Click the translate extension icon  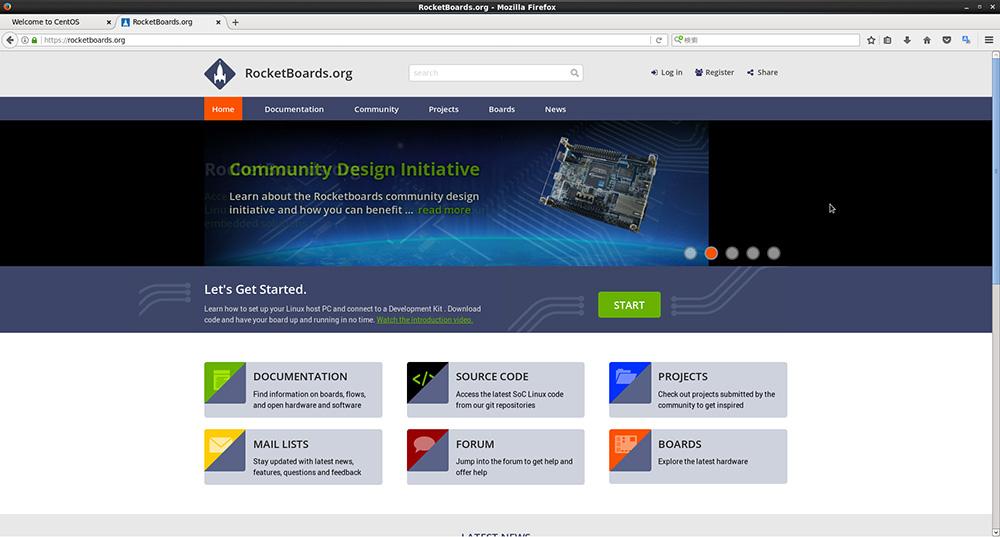coord(966,40)
